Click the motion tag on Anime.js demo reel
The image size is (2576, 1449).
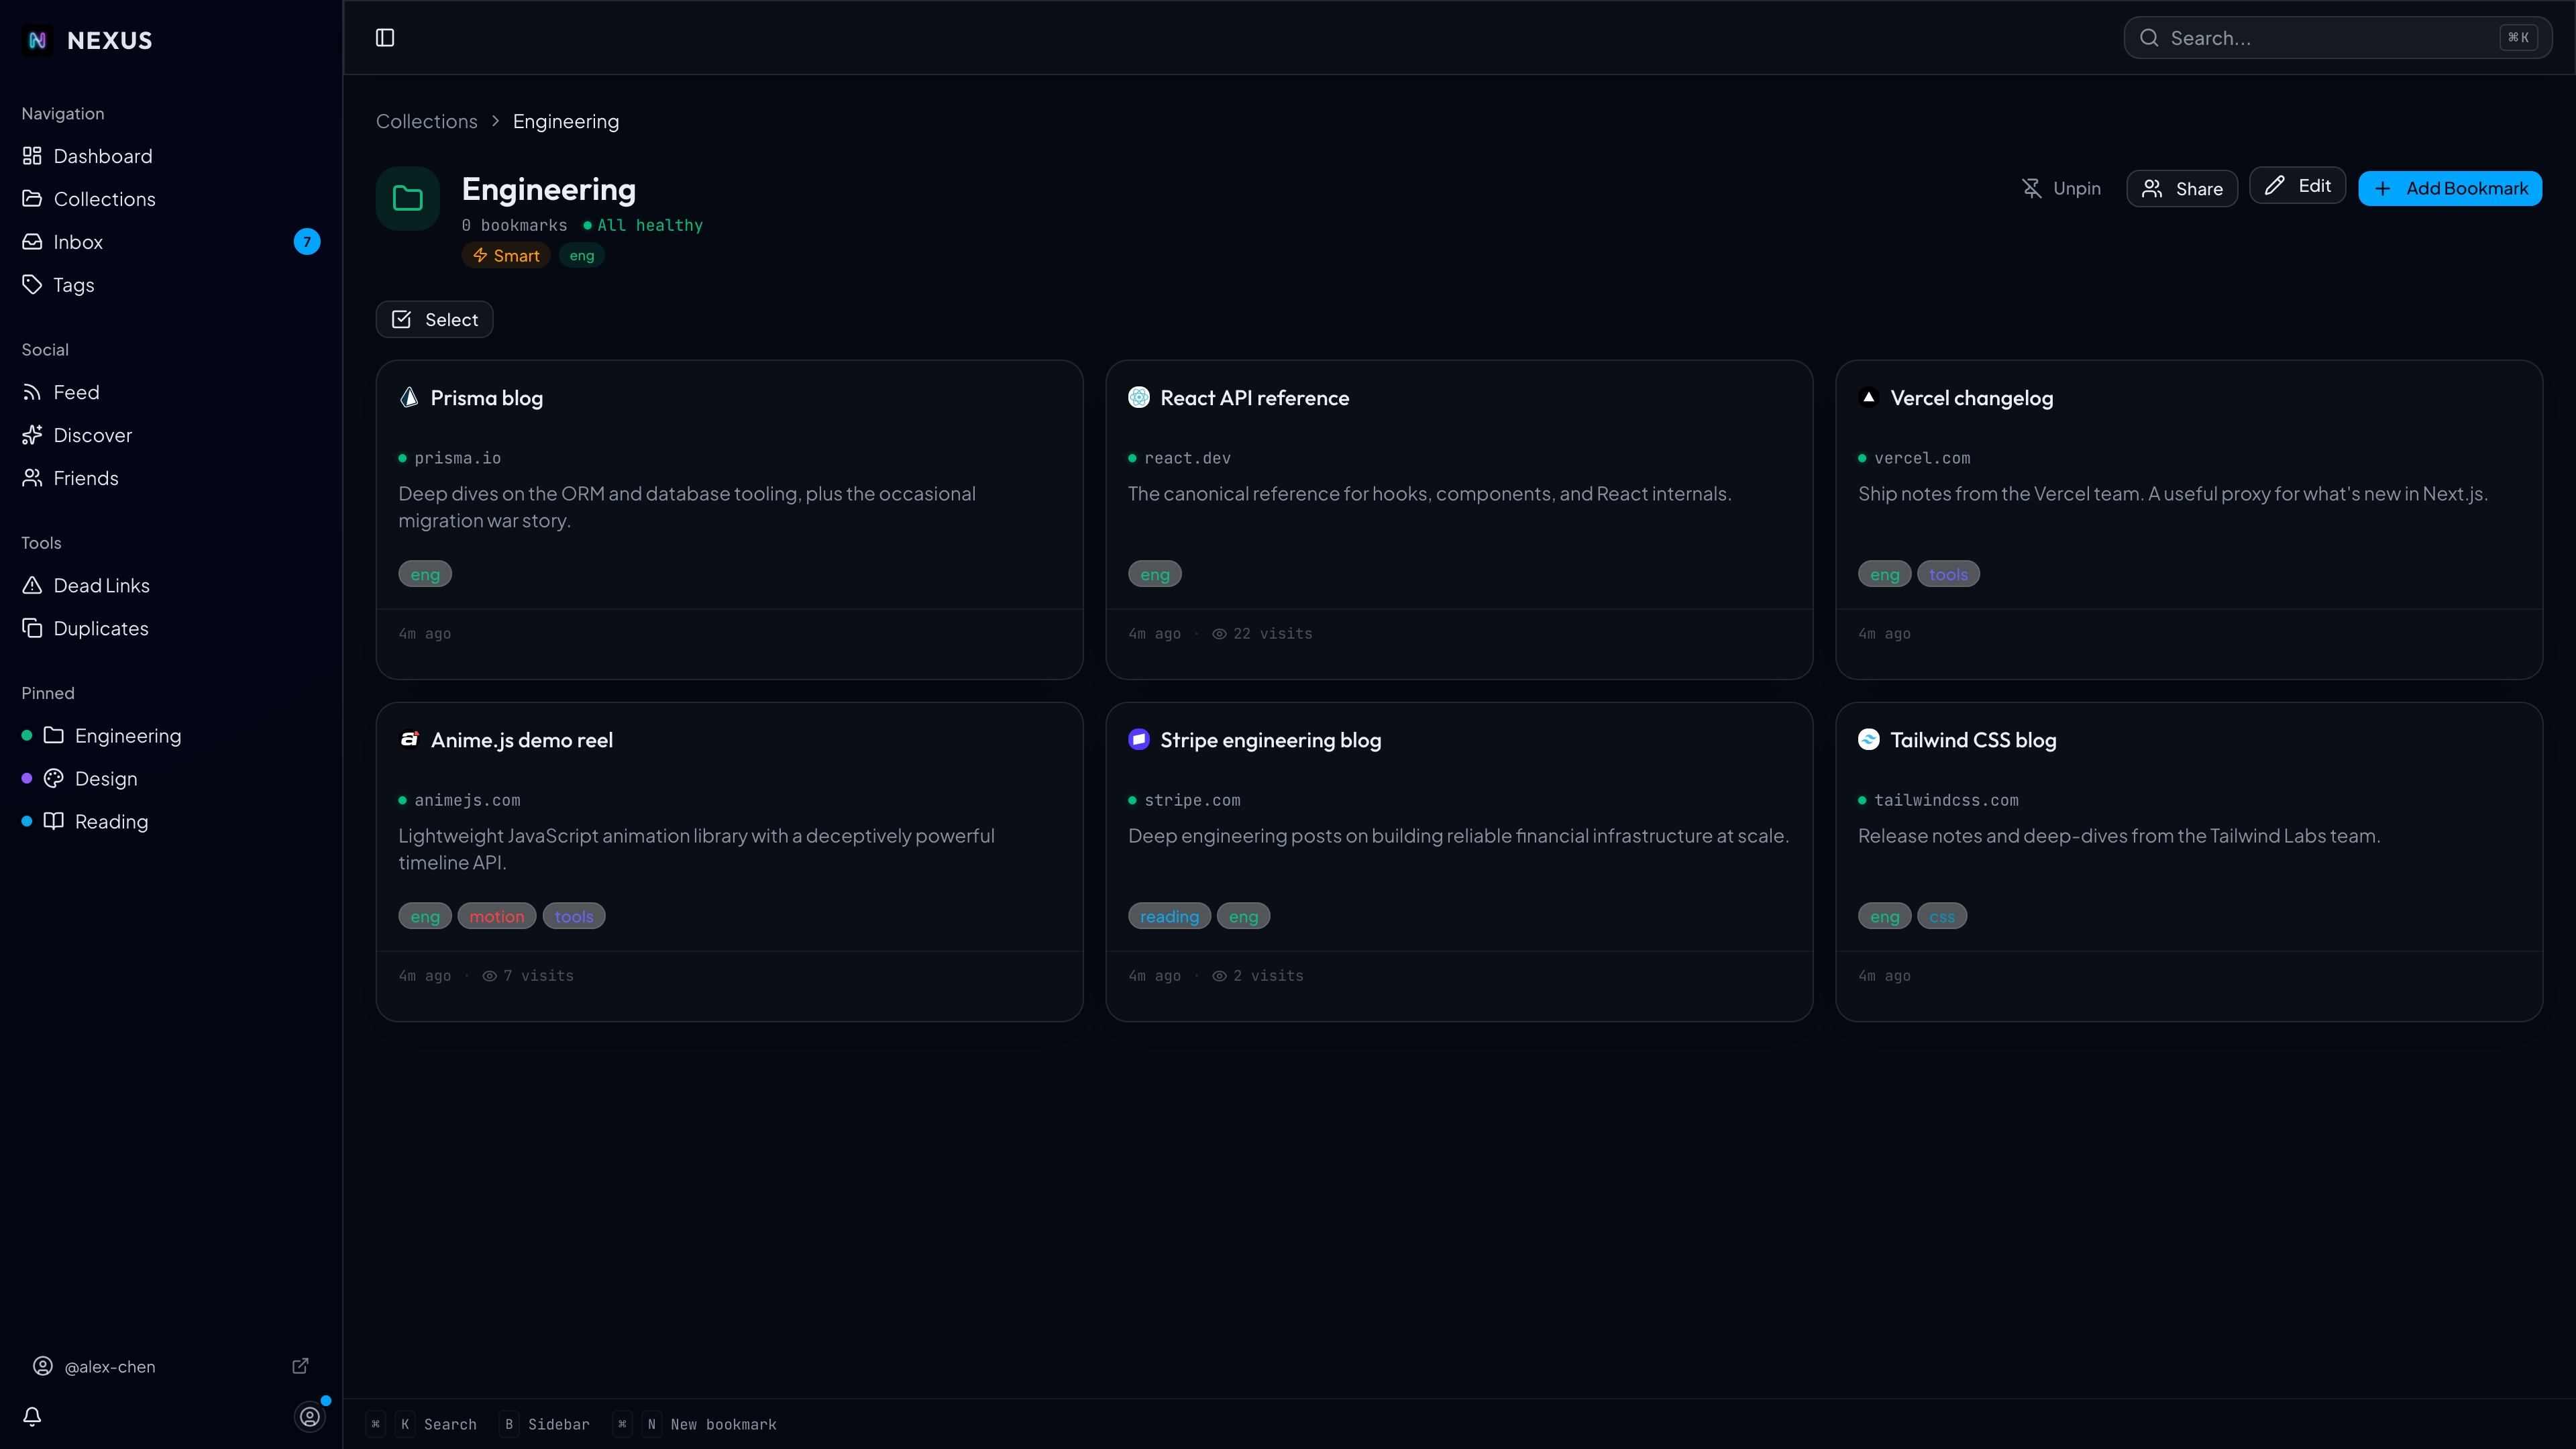pyautogui.click(x=497, y=916)
